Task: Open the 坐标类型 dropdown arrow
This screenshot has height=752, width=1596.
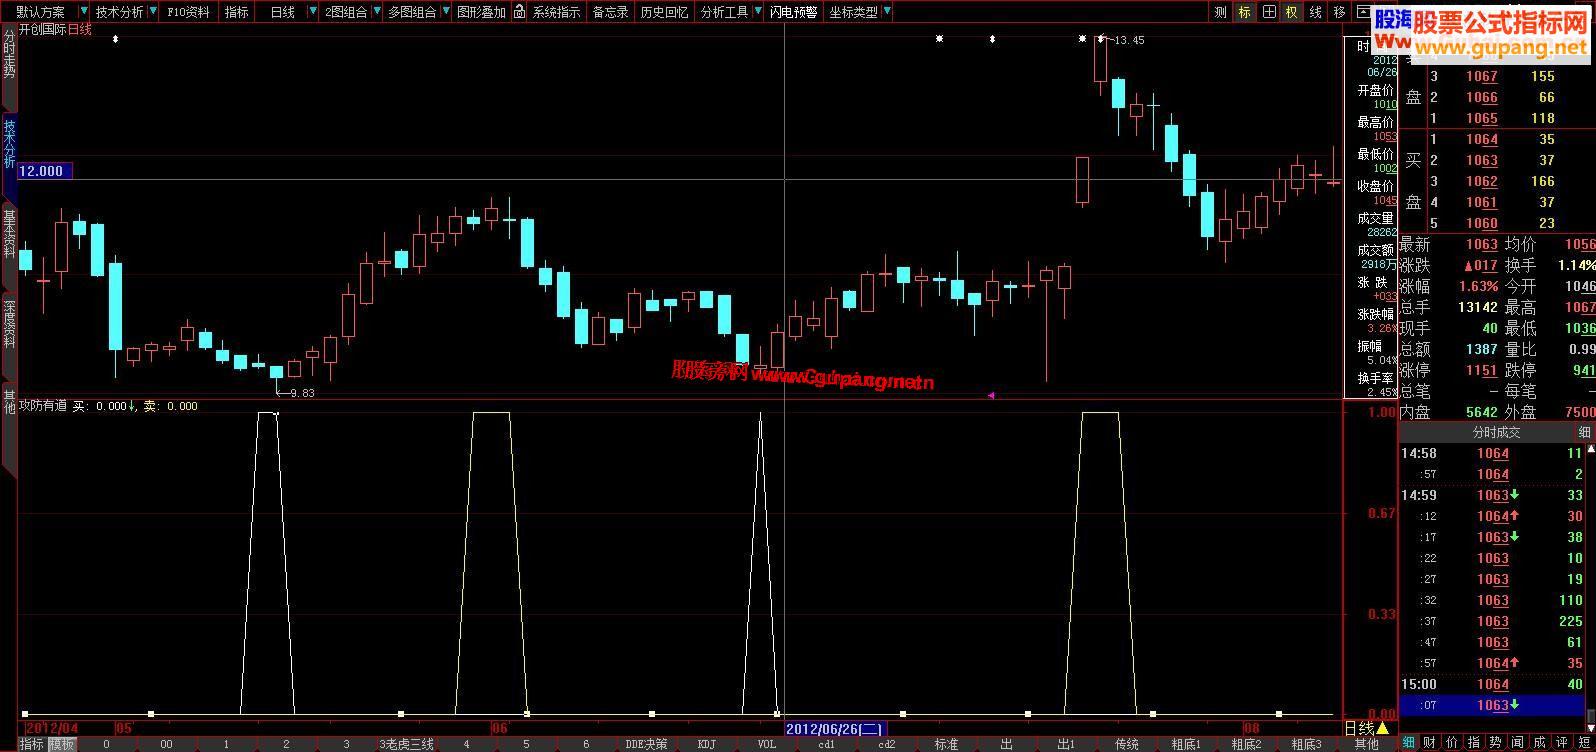Action: pos(887,12)
